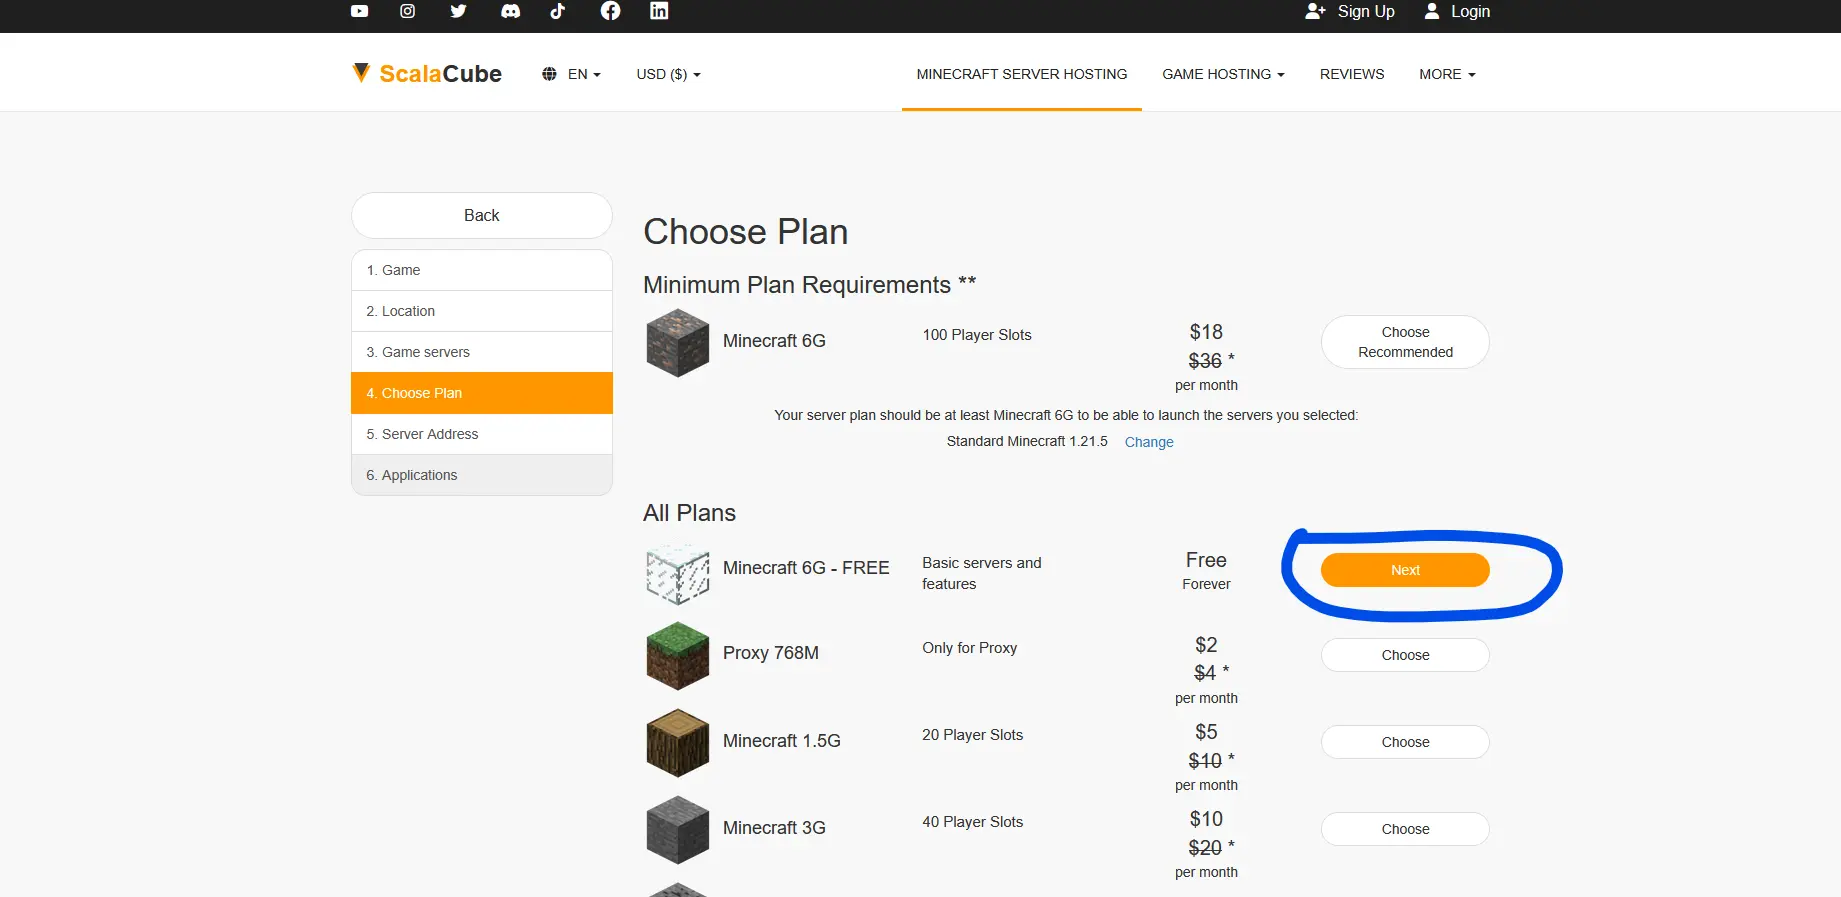Expand the Game Hosting menu
1841x897 pixels.
click(x=1223, y=74)
